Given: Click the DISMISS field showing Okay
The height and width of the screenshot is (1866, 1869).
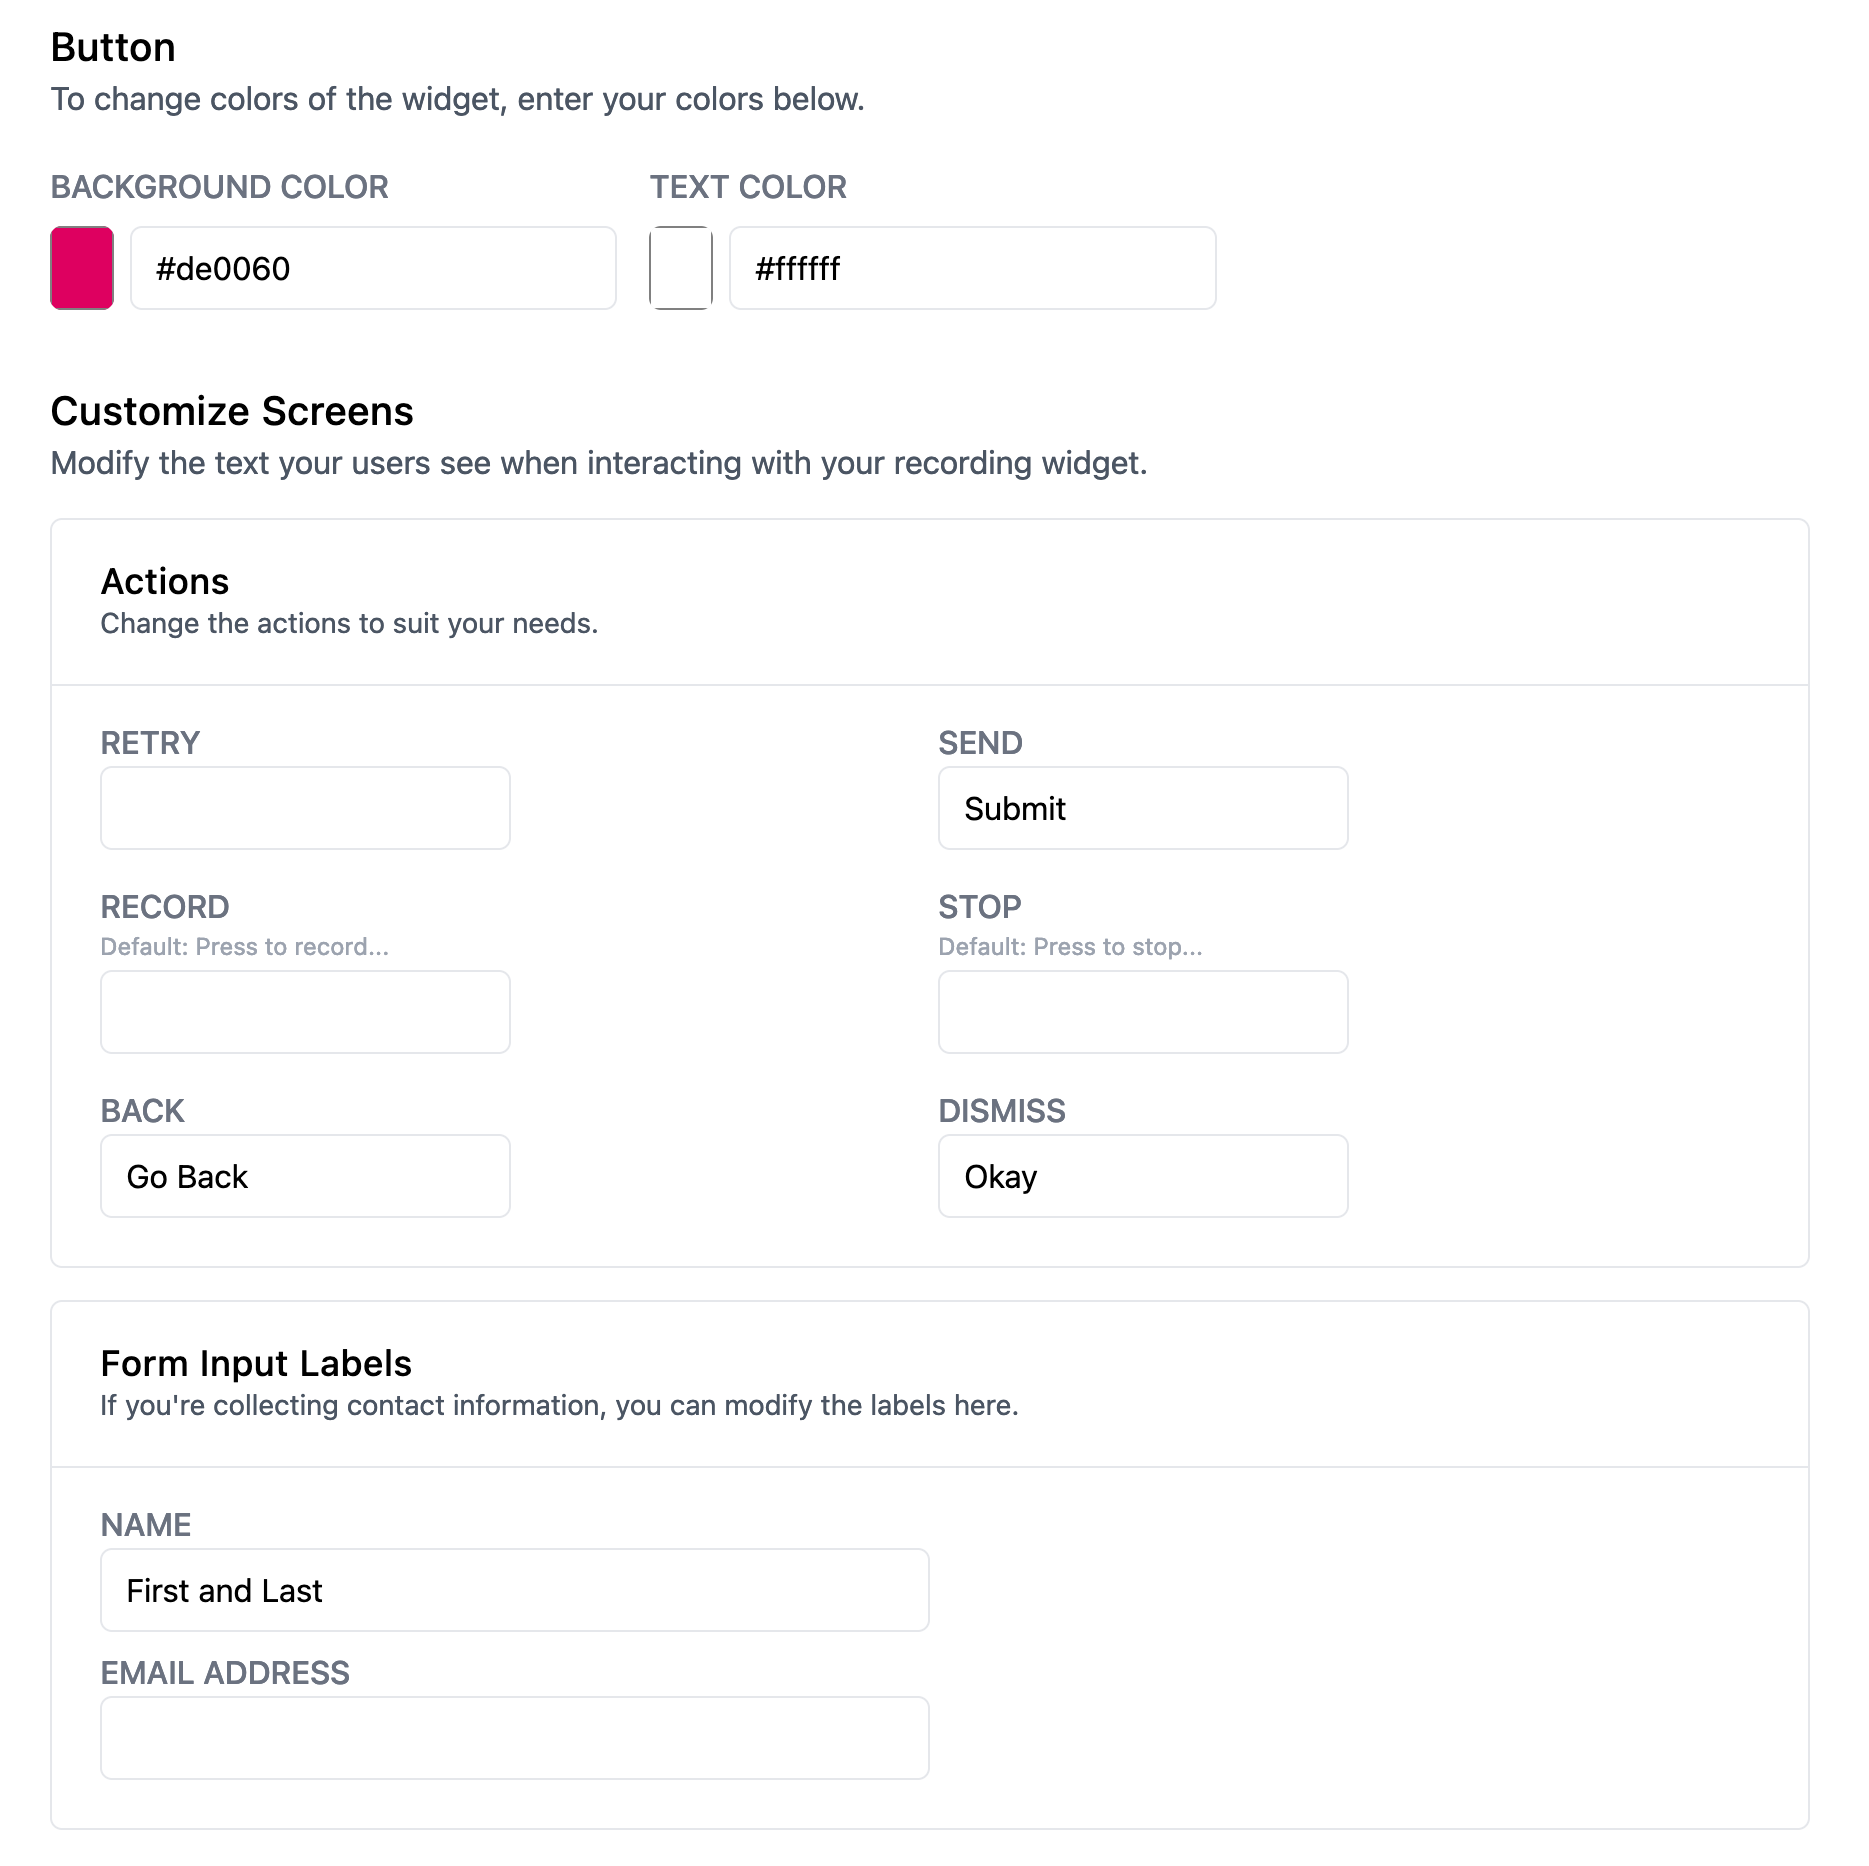Looking at the screenshot, I should 1143,1176.
